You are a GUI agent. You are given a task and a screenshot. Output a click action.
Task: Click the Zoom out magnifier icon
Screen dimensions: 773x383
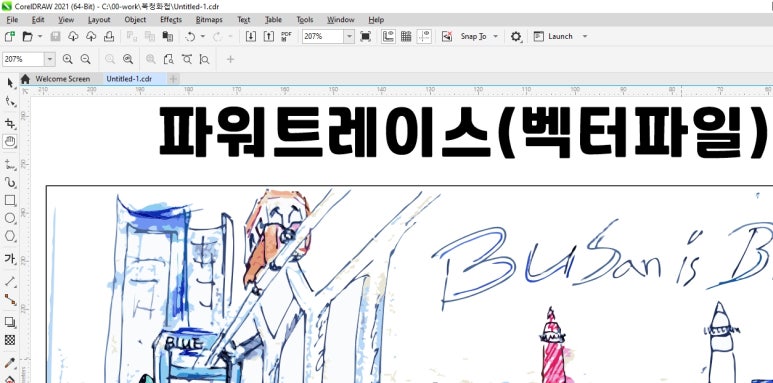85,59
